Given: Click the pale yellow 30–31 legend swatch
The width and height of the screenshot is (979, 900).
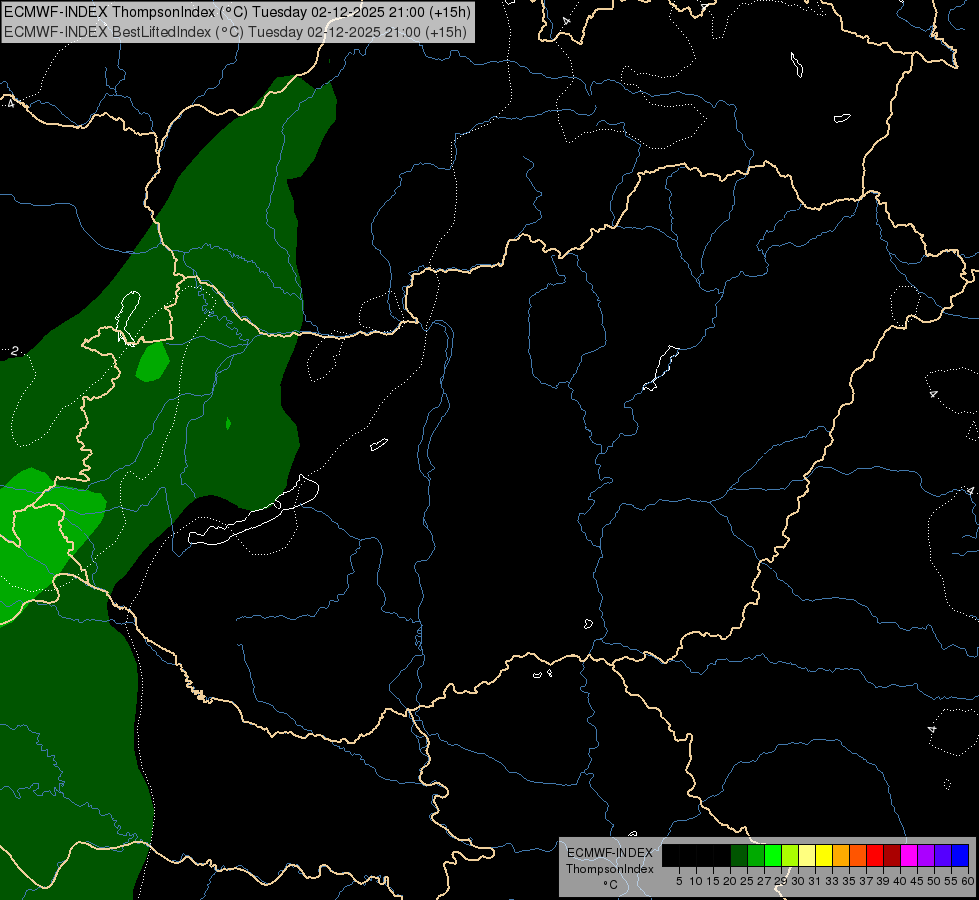Looking at the screenshot, I should tap(807, 855).
